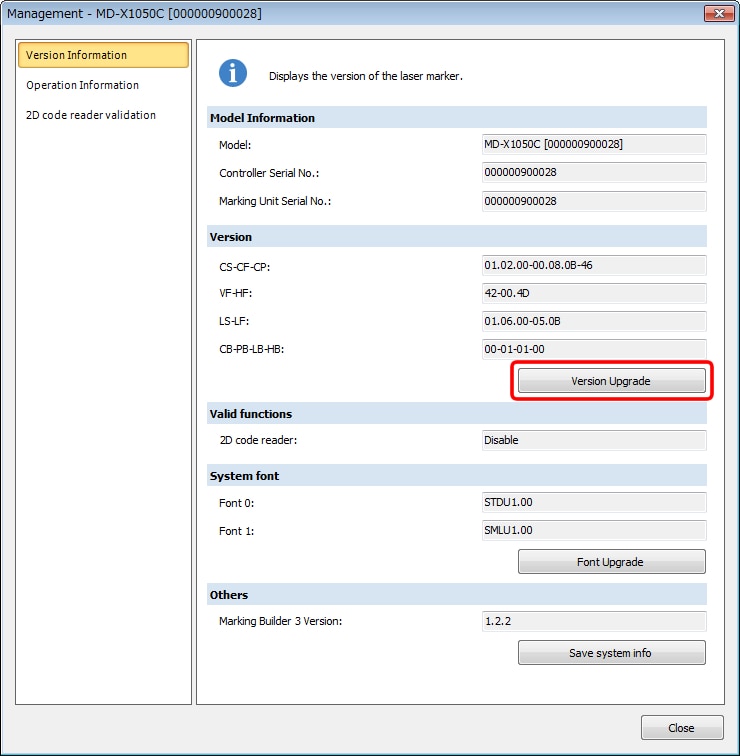740x756 pixels.
Task: Select the Controller Serial No. field
Action: (x=593, y=173)
